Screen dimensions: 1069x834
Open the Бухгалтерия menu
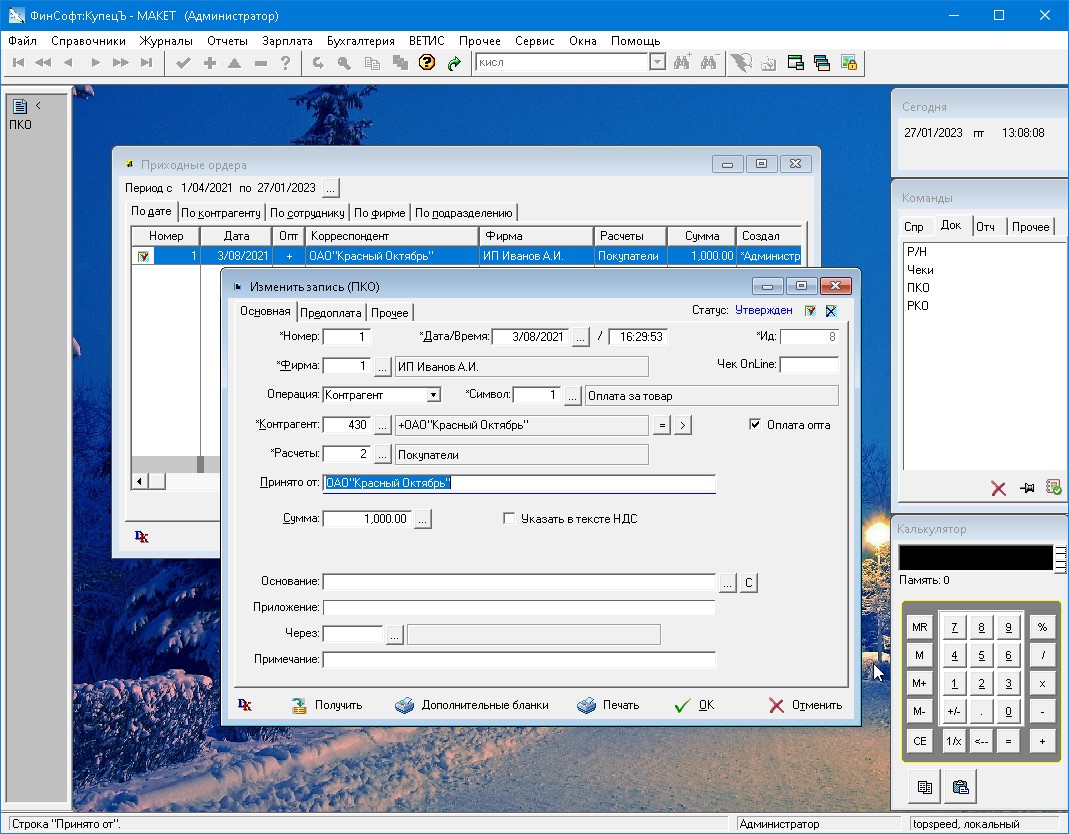pyautogui.click(x=360, y=41)
